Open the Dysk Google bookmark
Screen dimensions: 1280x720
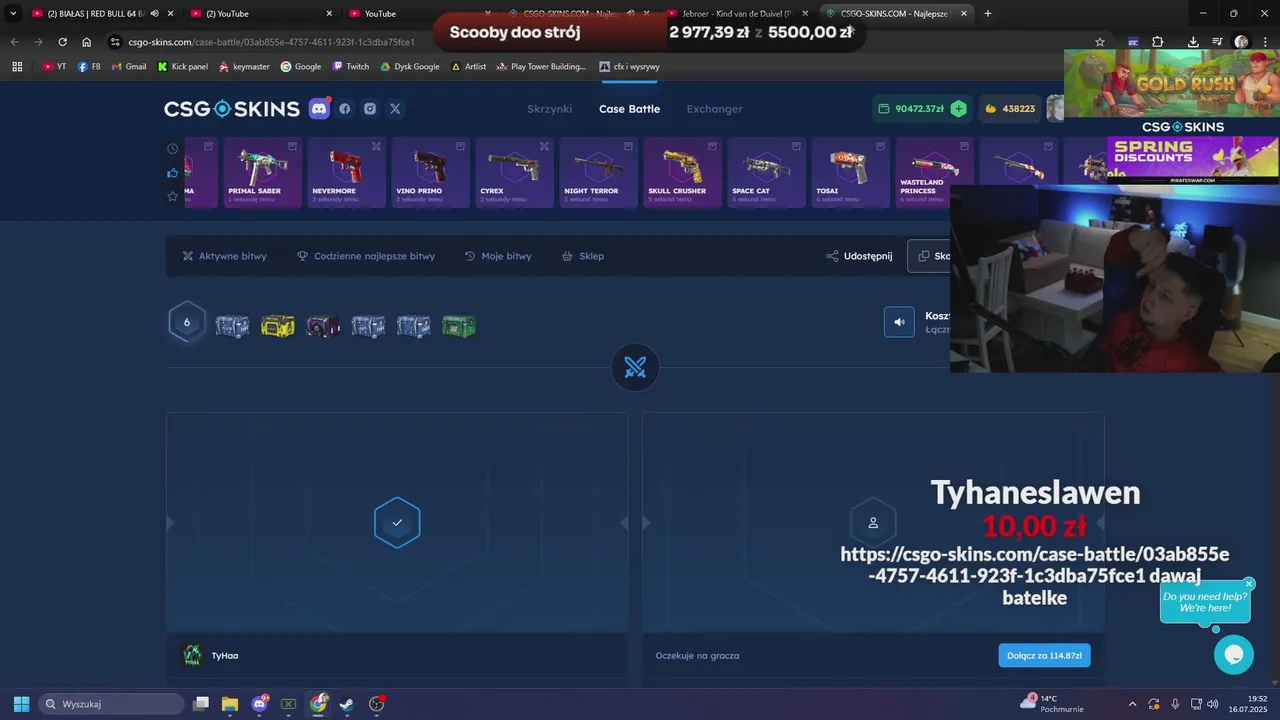pos(410,67)
